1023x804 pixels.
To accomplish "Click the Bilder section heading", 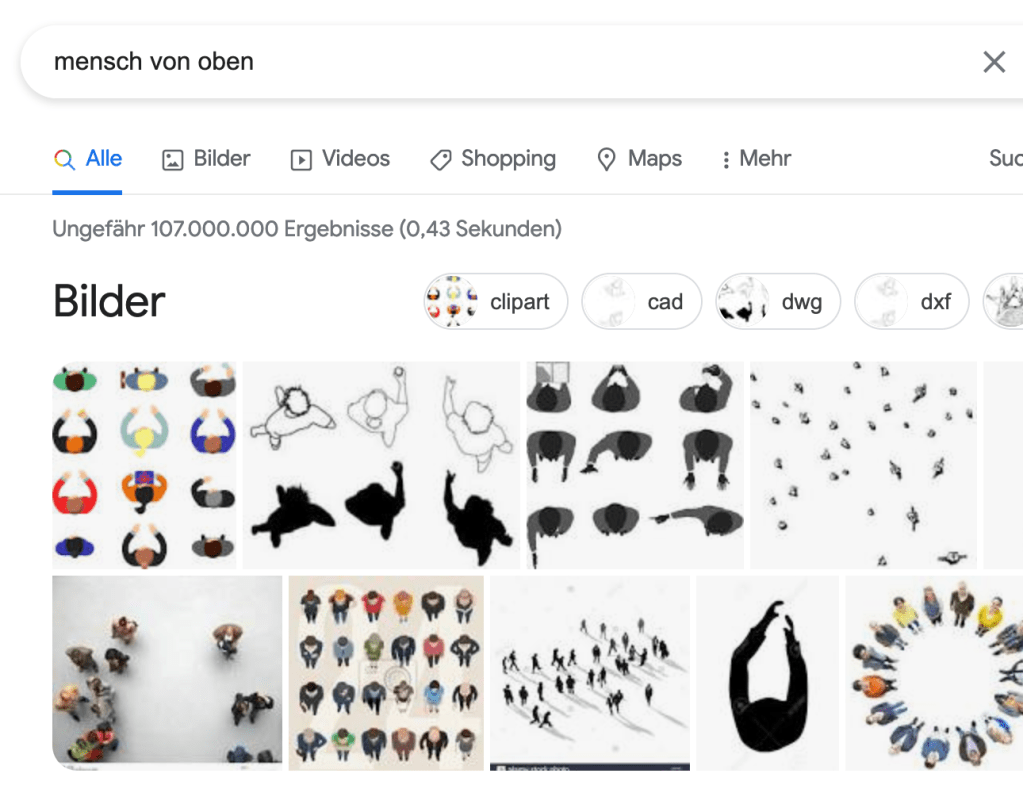I will [109, 302].
